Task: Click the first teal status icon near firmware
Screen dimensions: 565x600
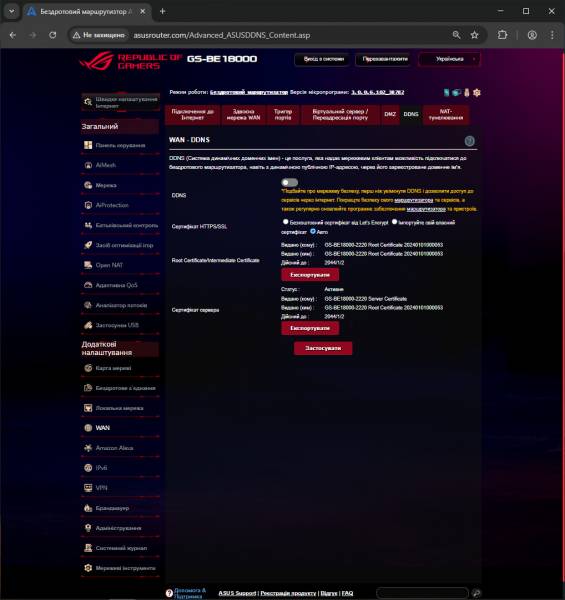Action: tap(446, 92)
